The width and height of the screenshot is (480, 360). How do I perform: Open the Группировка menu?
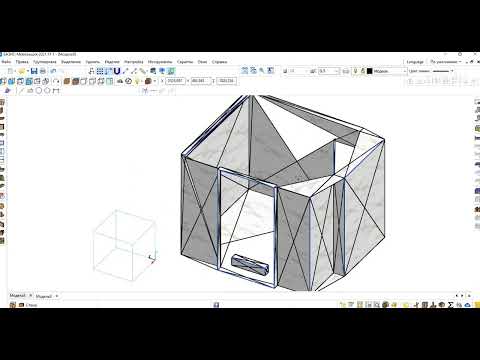[x=45, y=62]
